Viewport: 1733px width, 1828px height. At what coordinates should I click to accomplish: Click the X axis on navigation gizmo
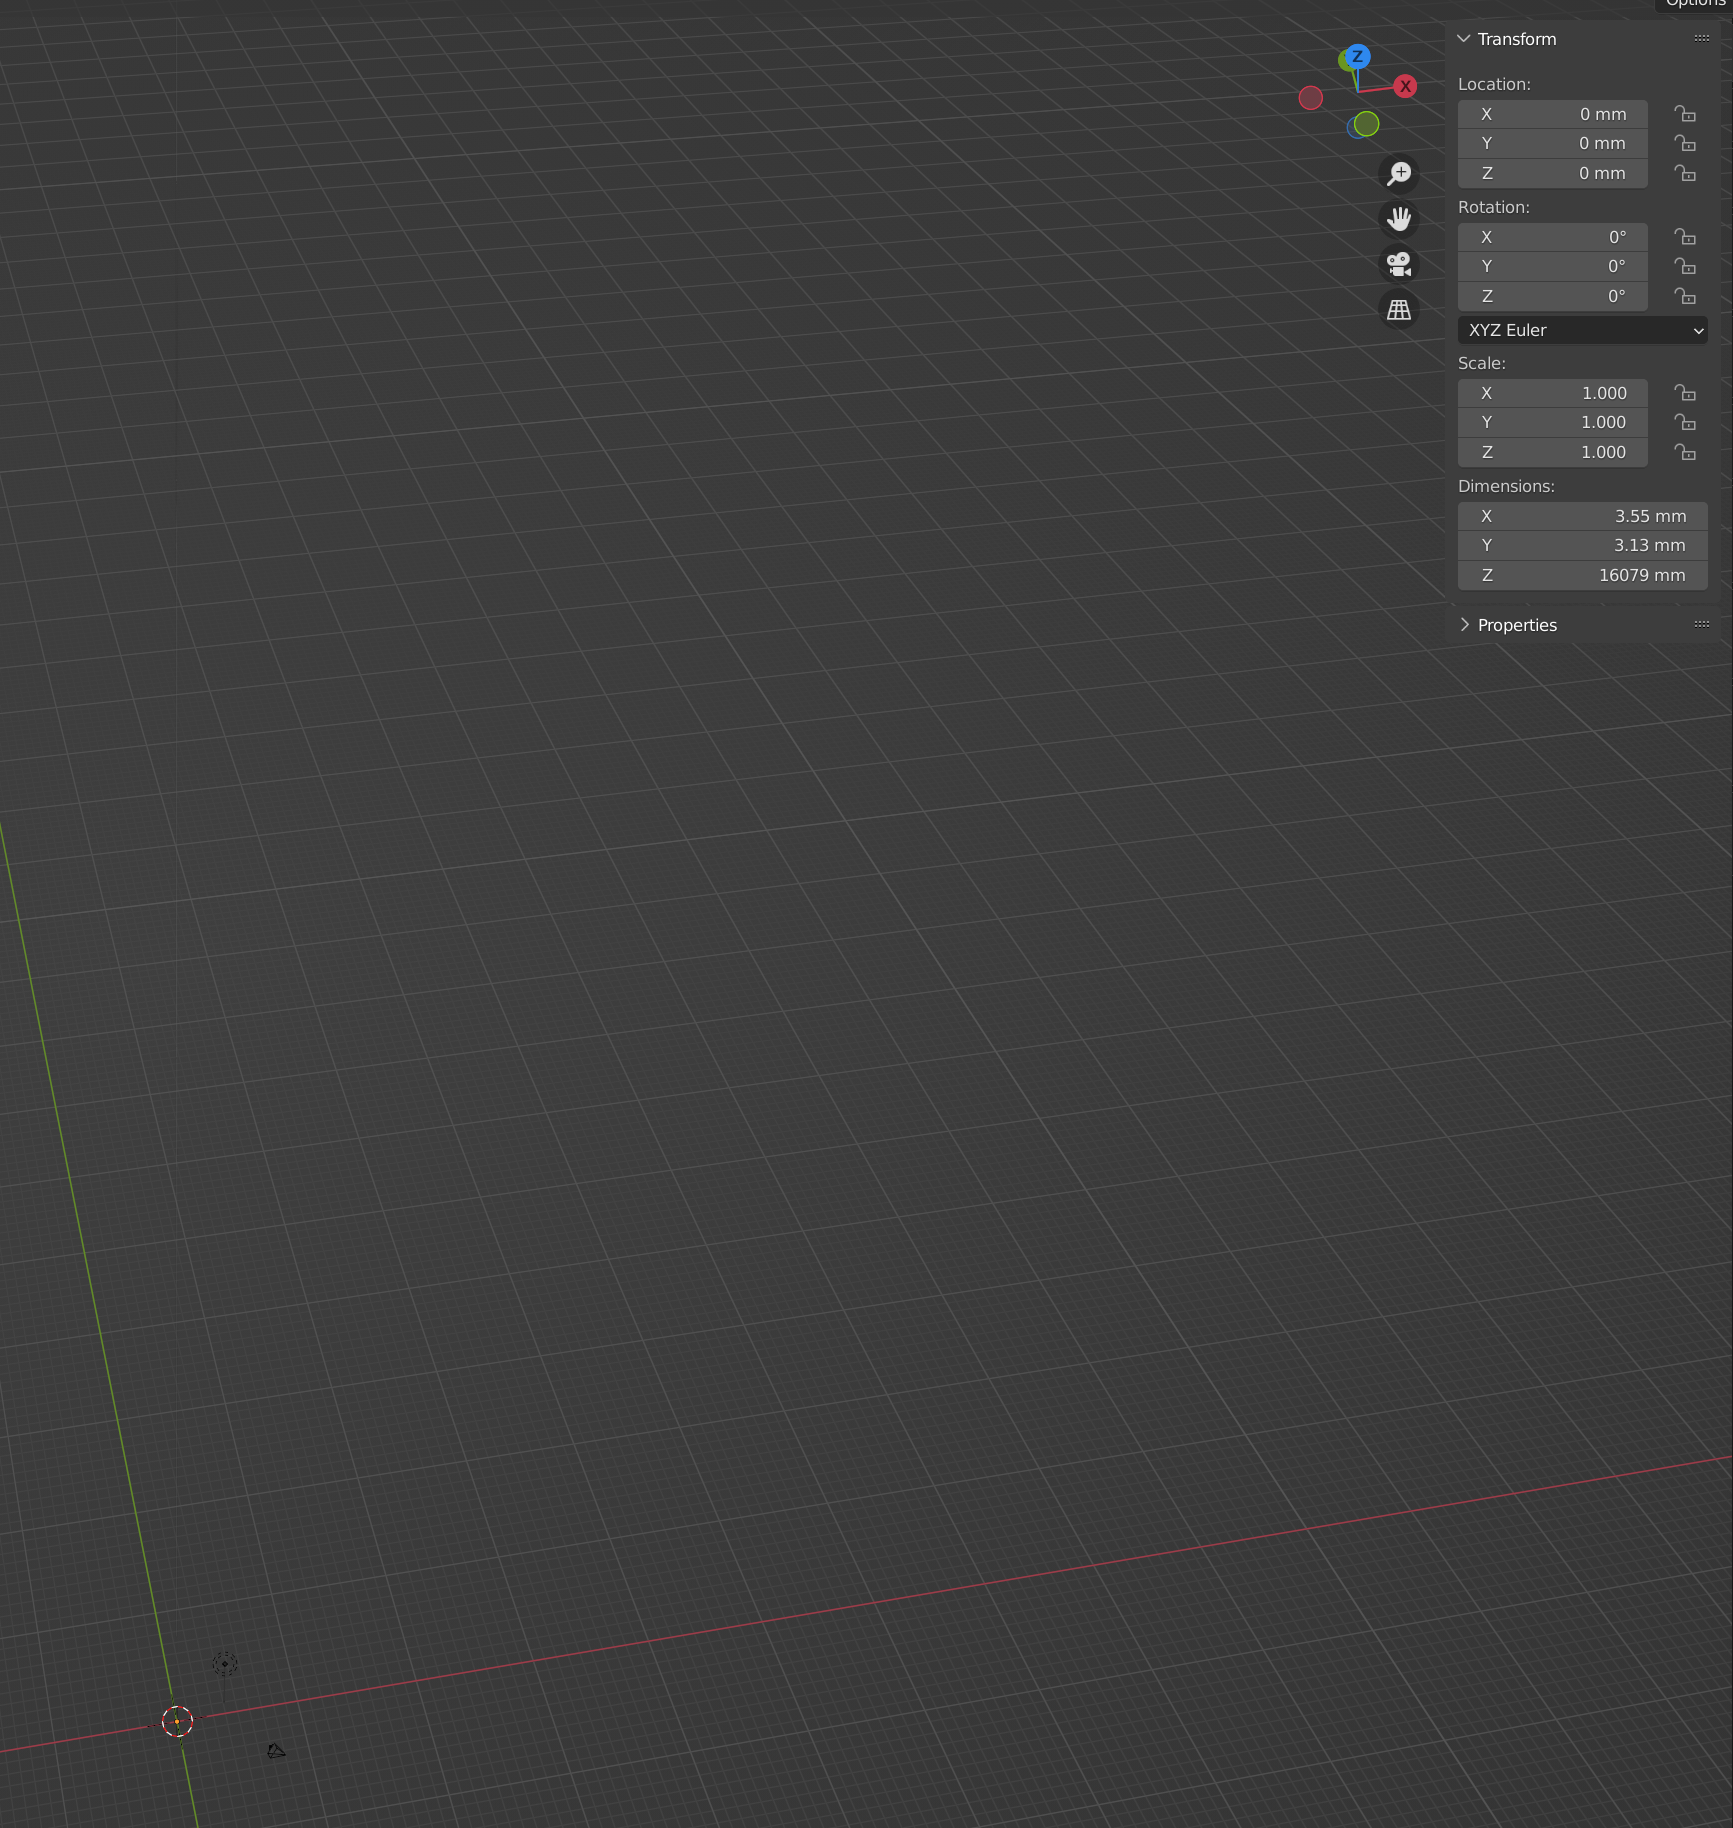pyautogui.click(x=1405, y=86)
